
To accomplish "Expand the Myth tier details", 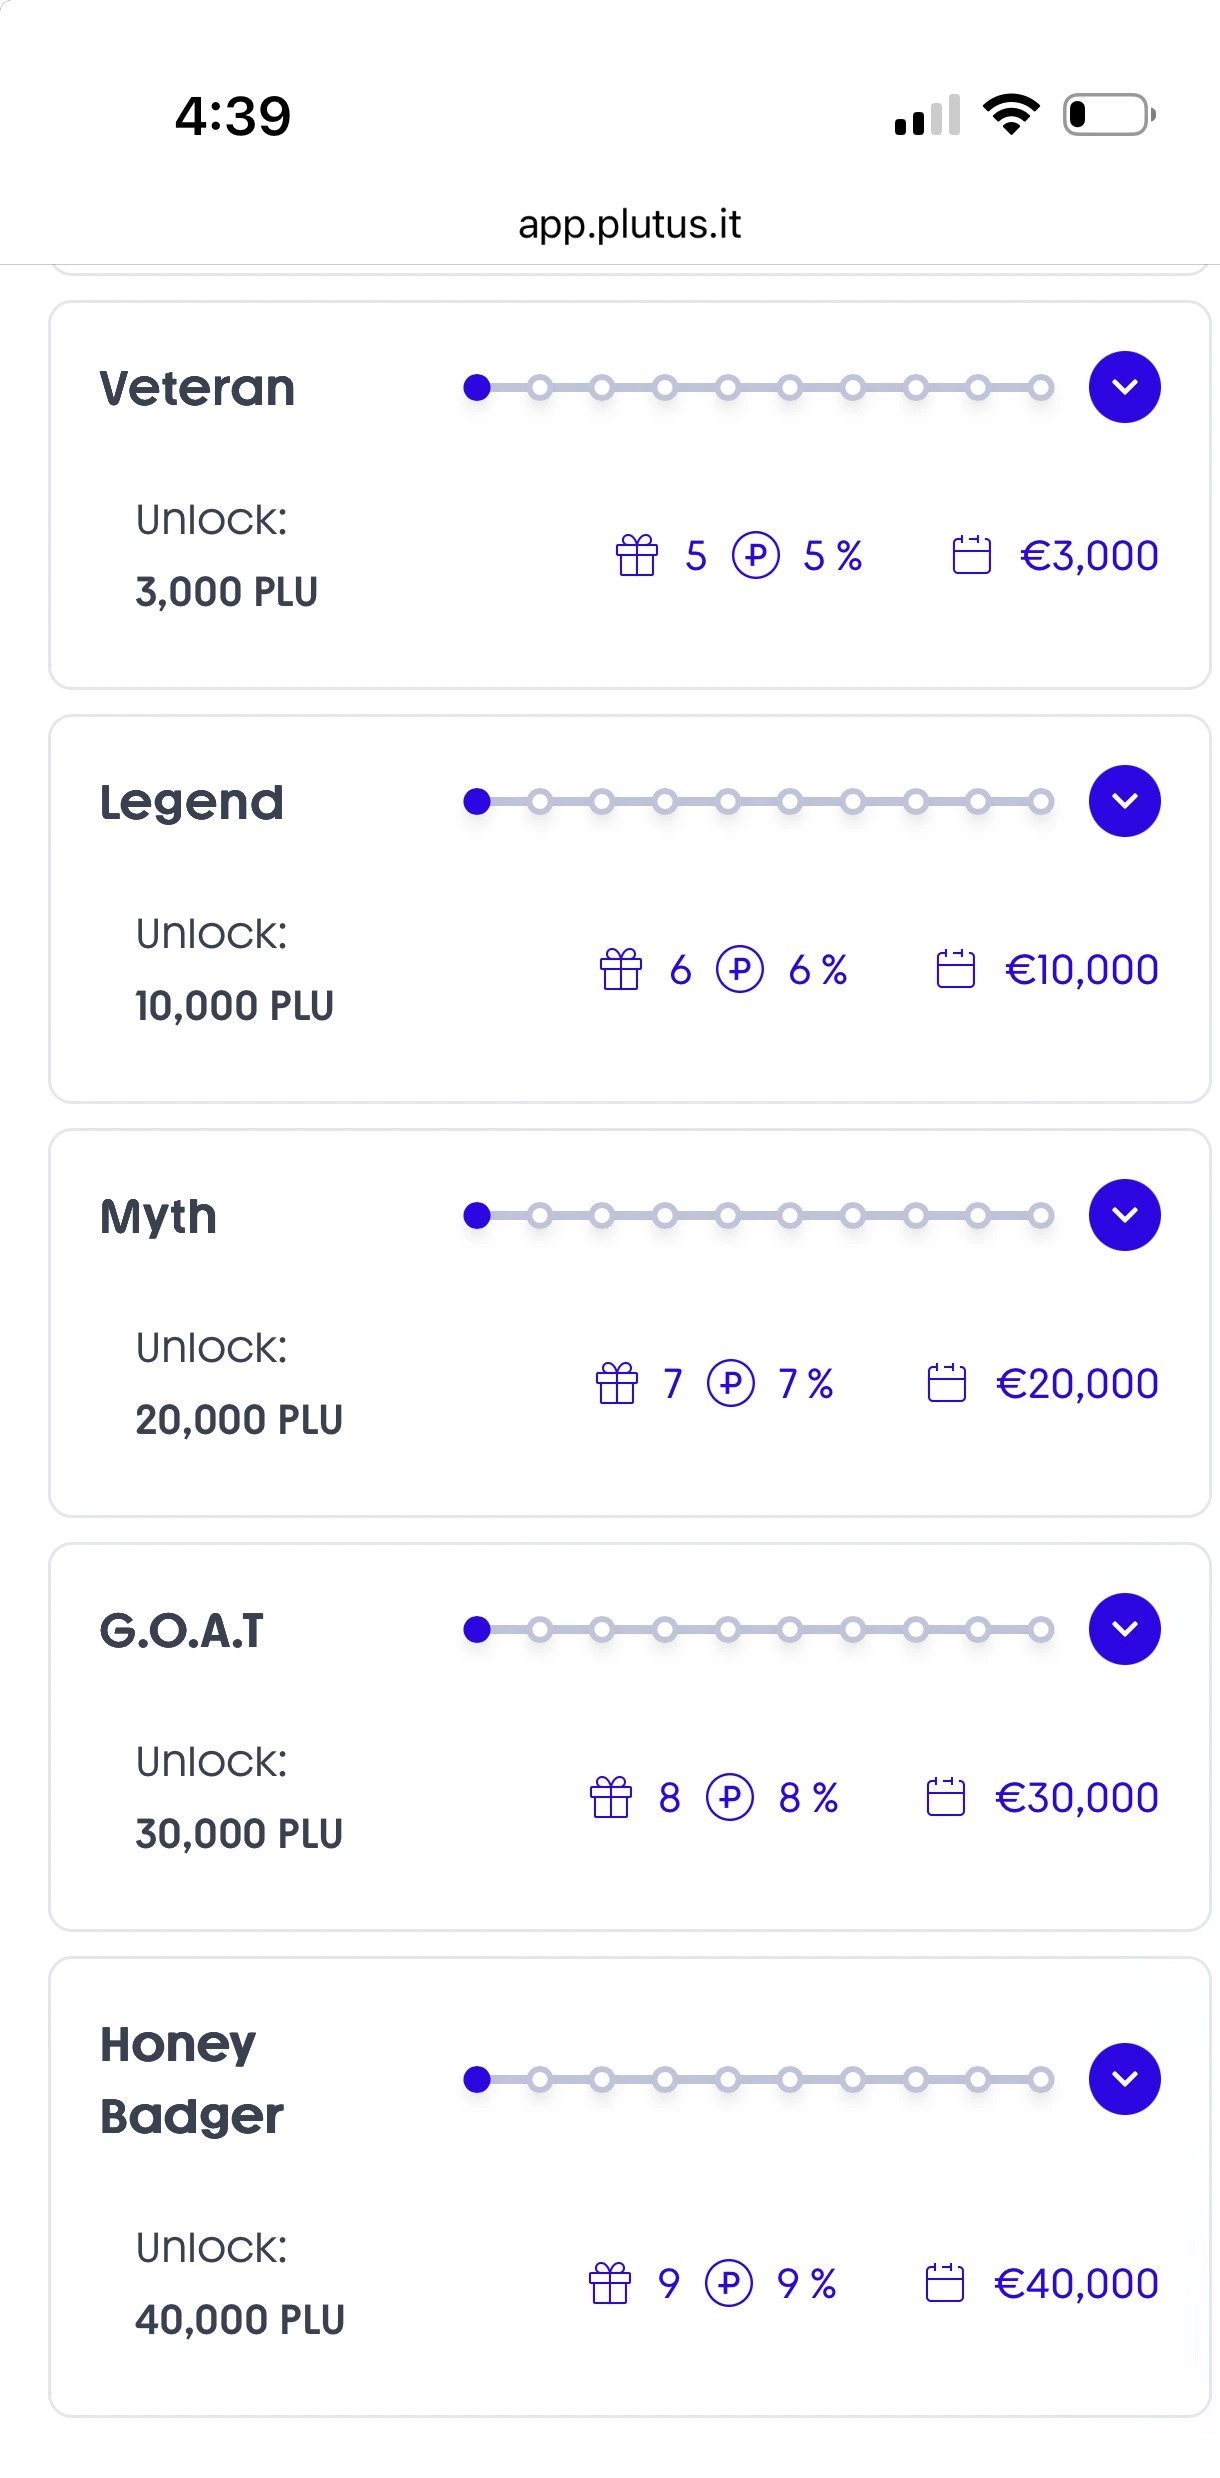I will click(1124, 1215).
